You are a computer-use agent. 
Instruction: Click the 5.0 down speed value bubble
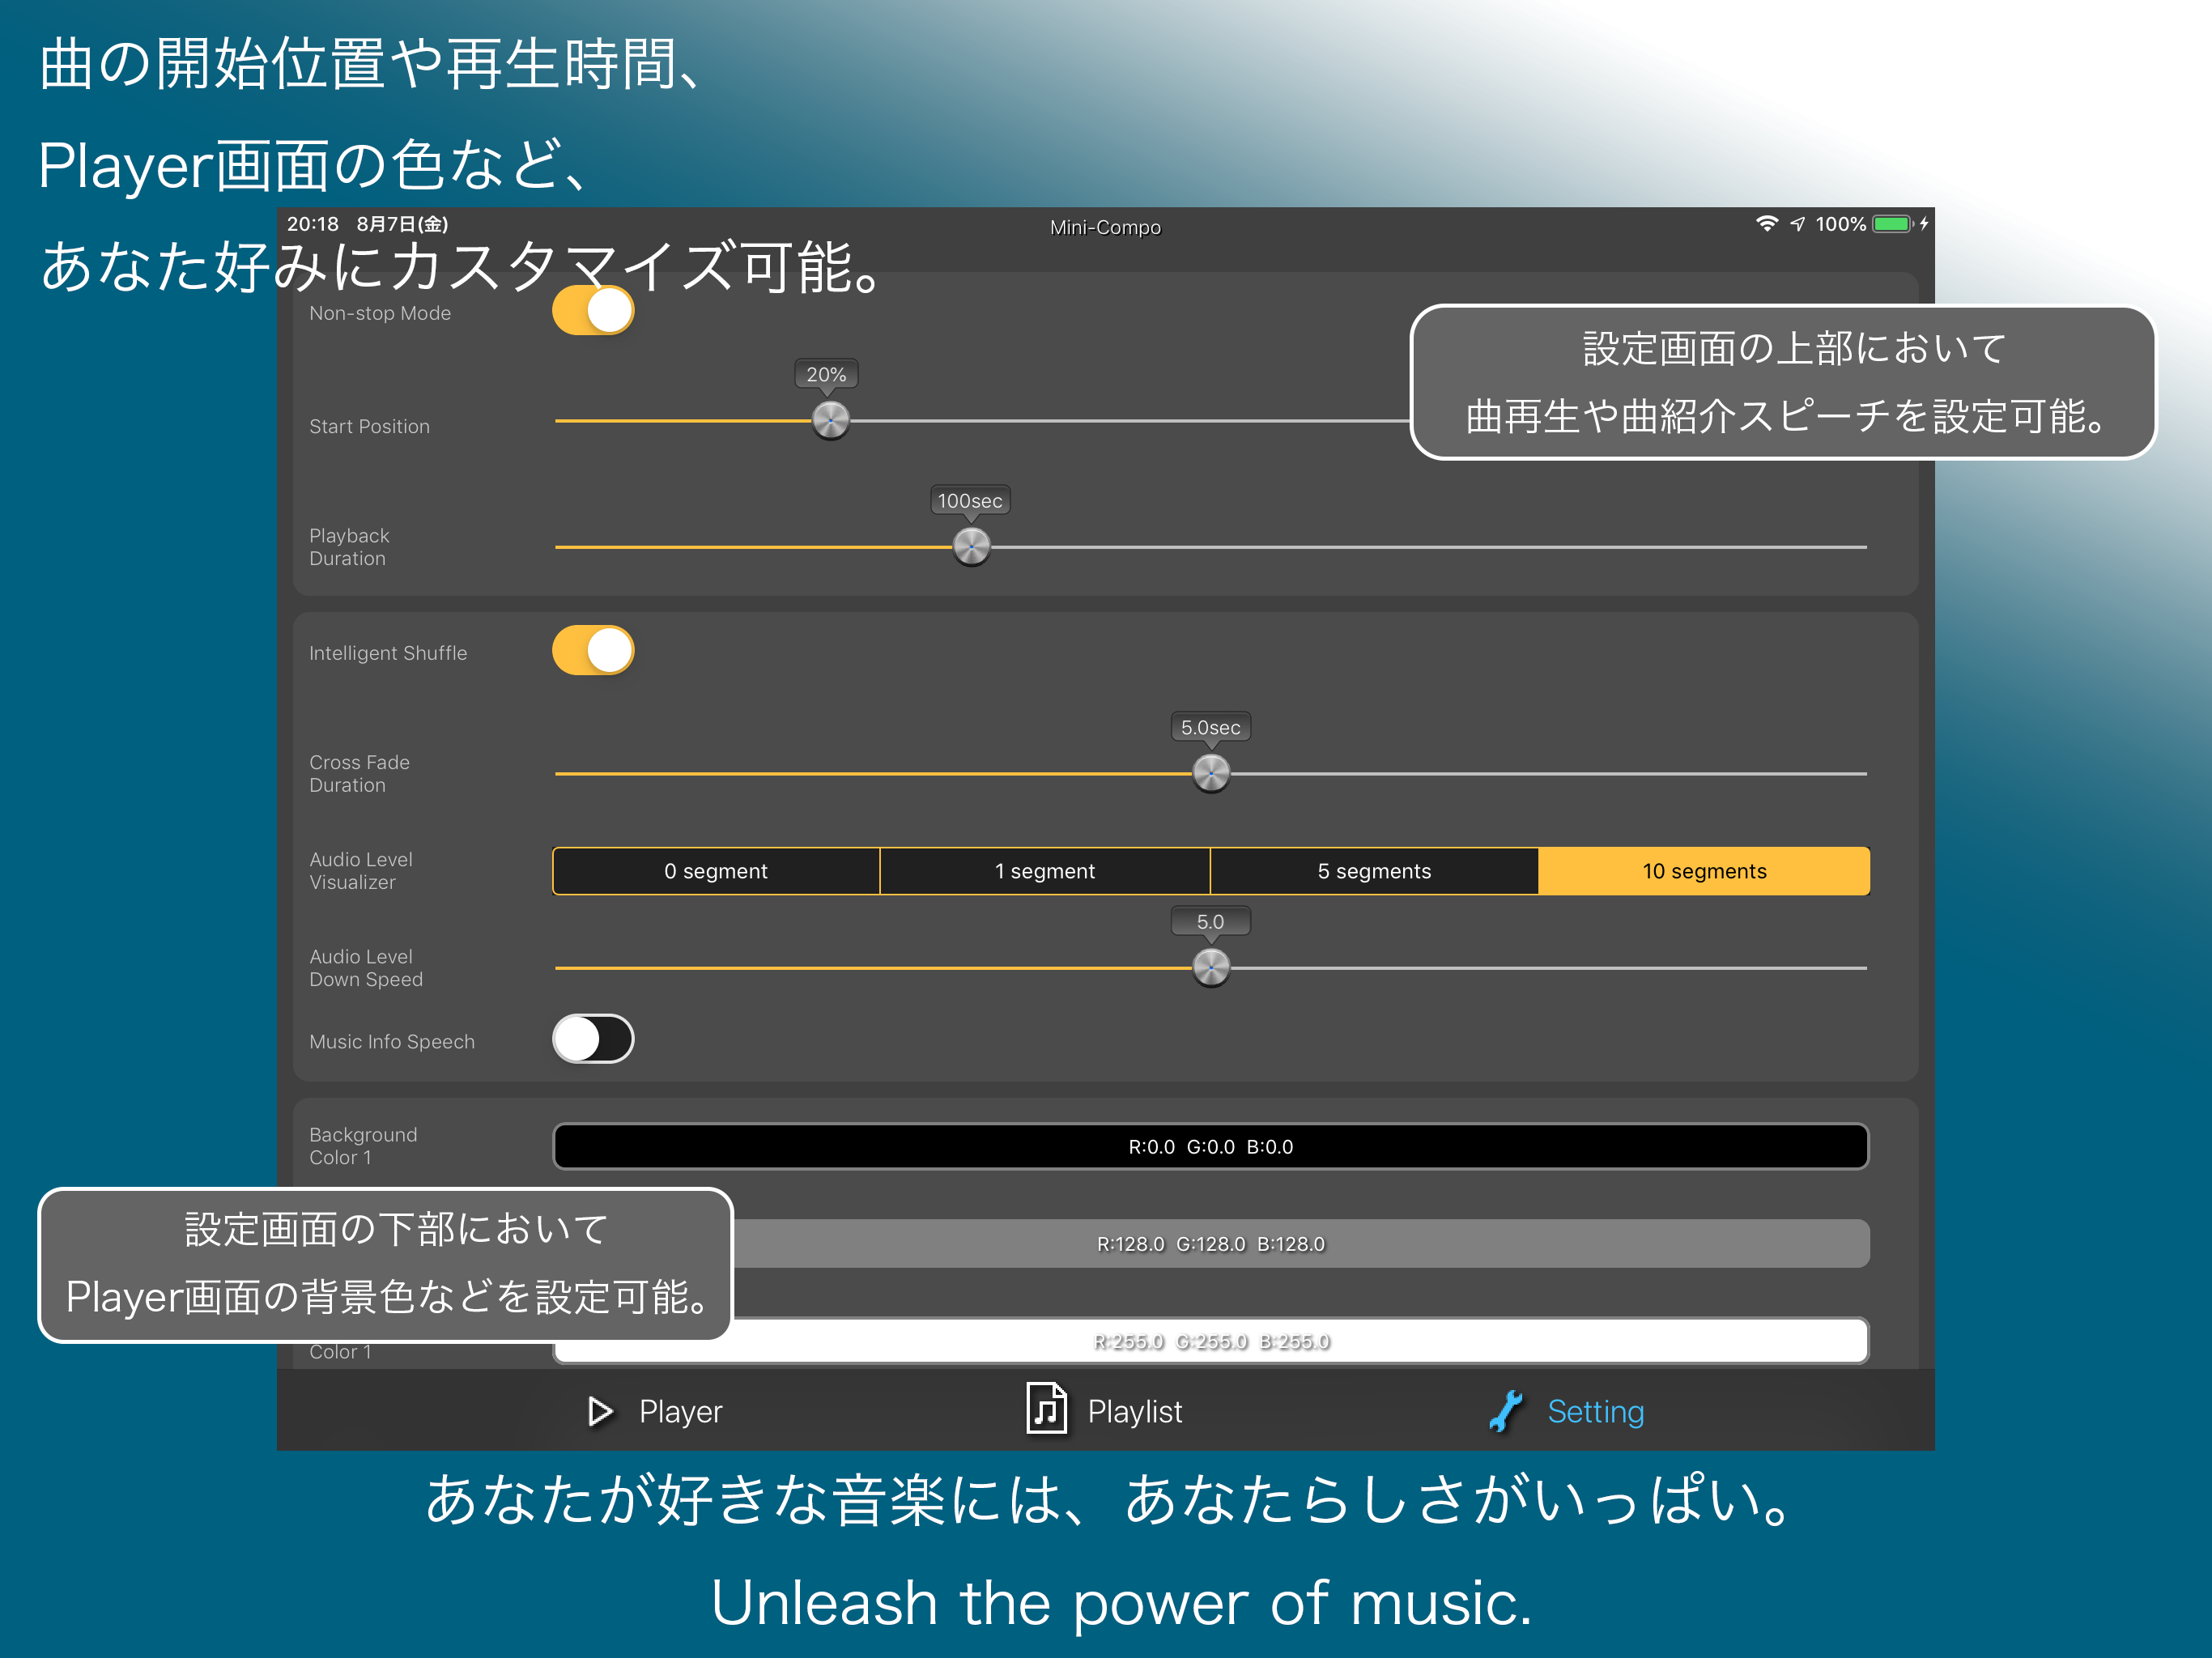point(1210,921)
